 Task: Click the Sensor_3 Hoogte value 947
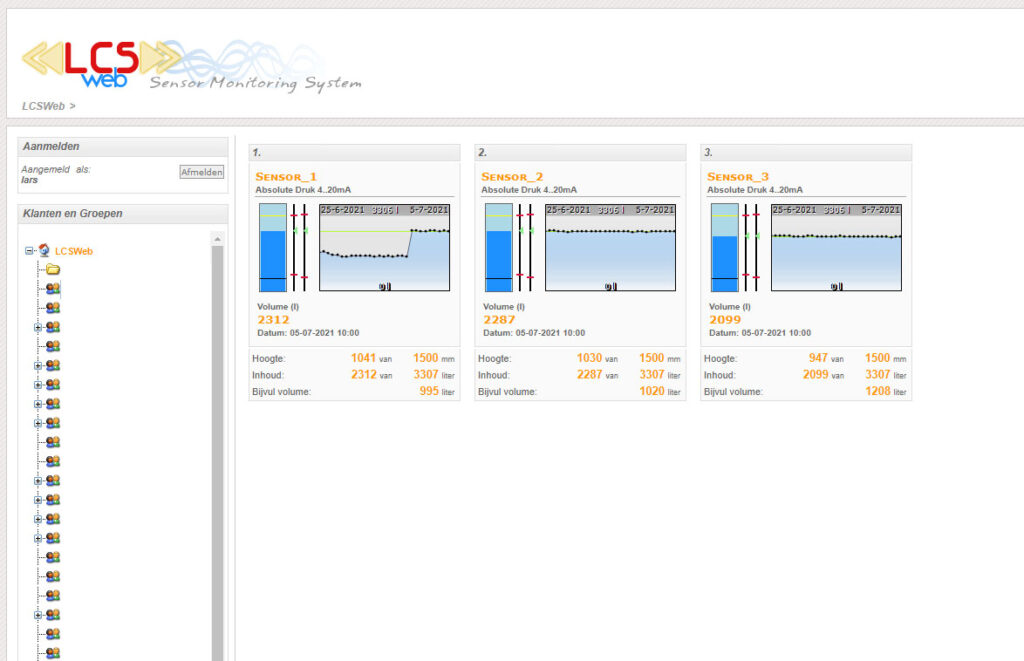tap(818, 358)
